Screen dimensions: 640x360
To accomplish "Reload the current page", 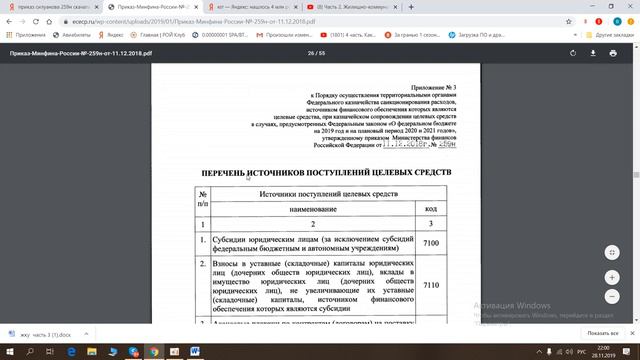I will click(x=36, y=22).
